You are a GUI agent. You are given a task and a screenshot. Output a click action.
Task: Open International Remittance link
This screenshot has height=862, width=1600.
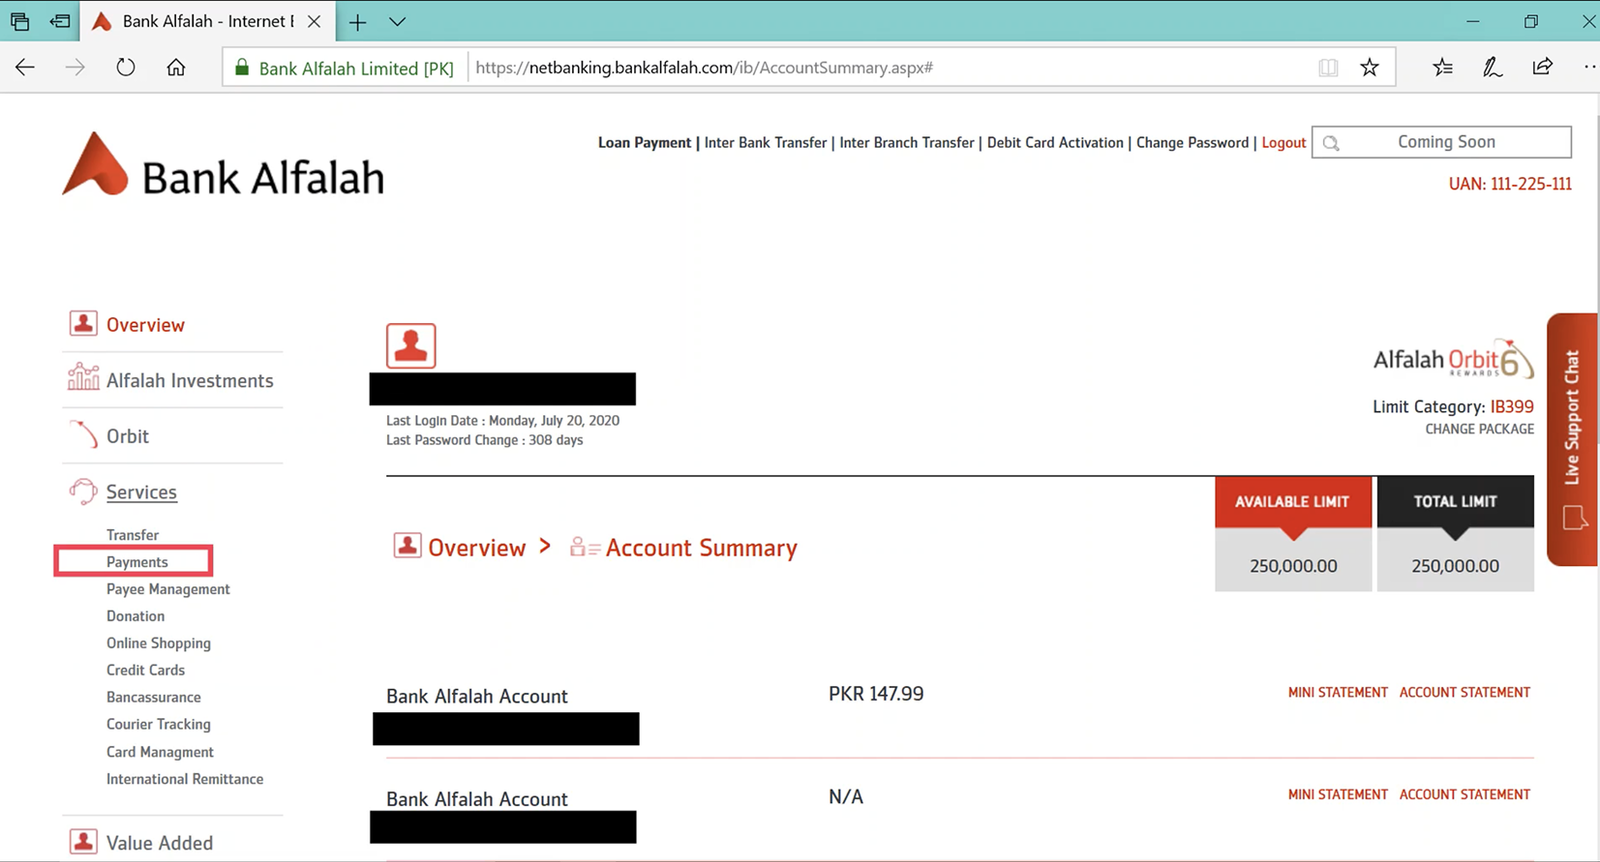coord(185,779)
